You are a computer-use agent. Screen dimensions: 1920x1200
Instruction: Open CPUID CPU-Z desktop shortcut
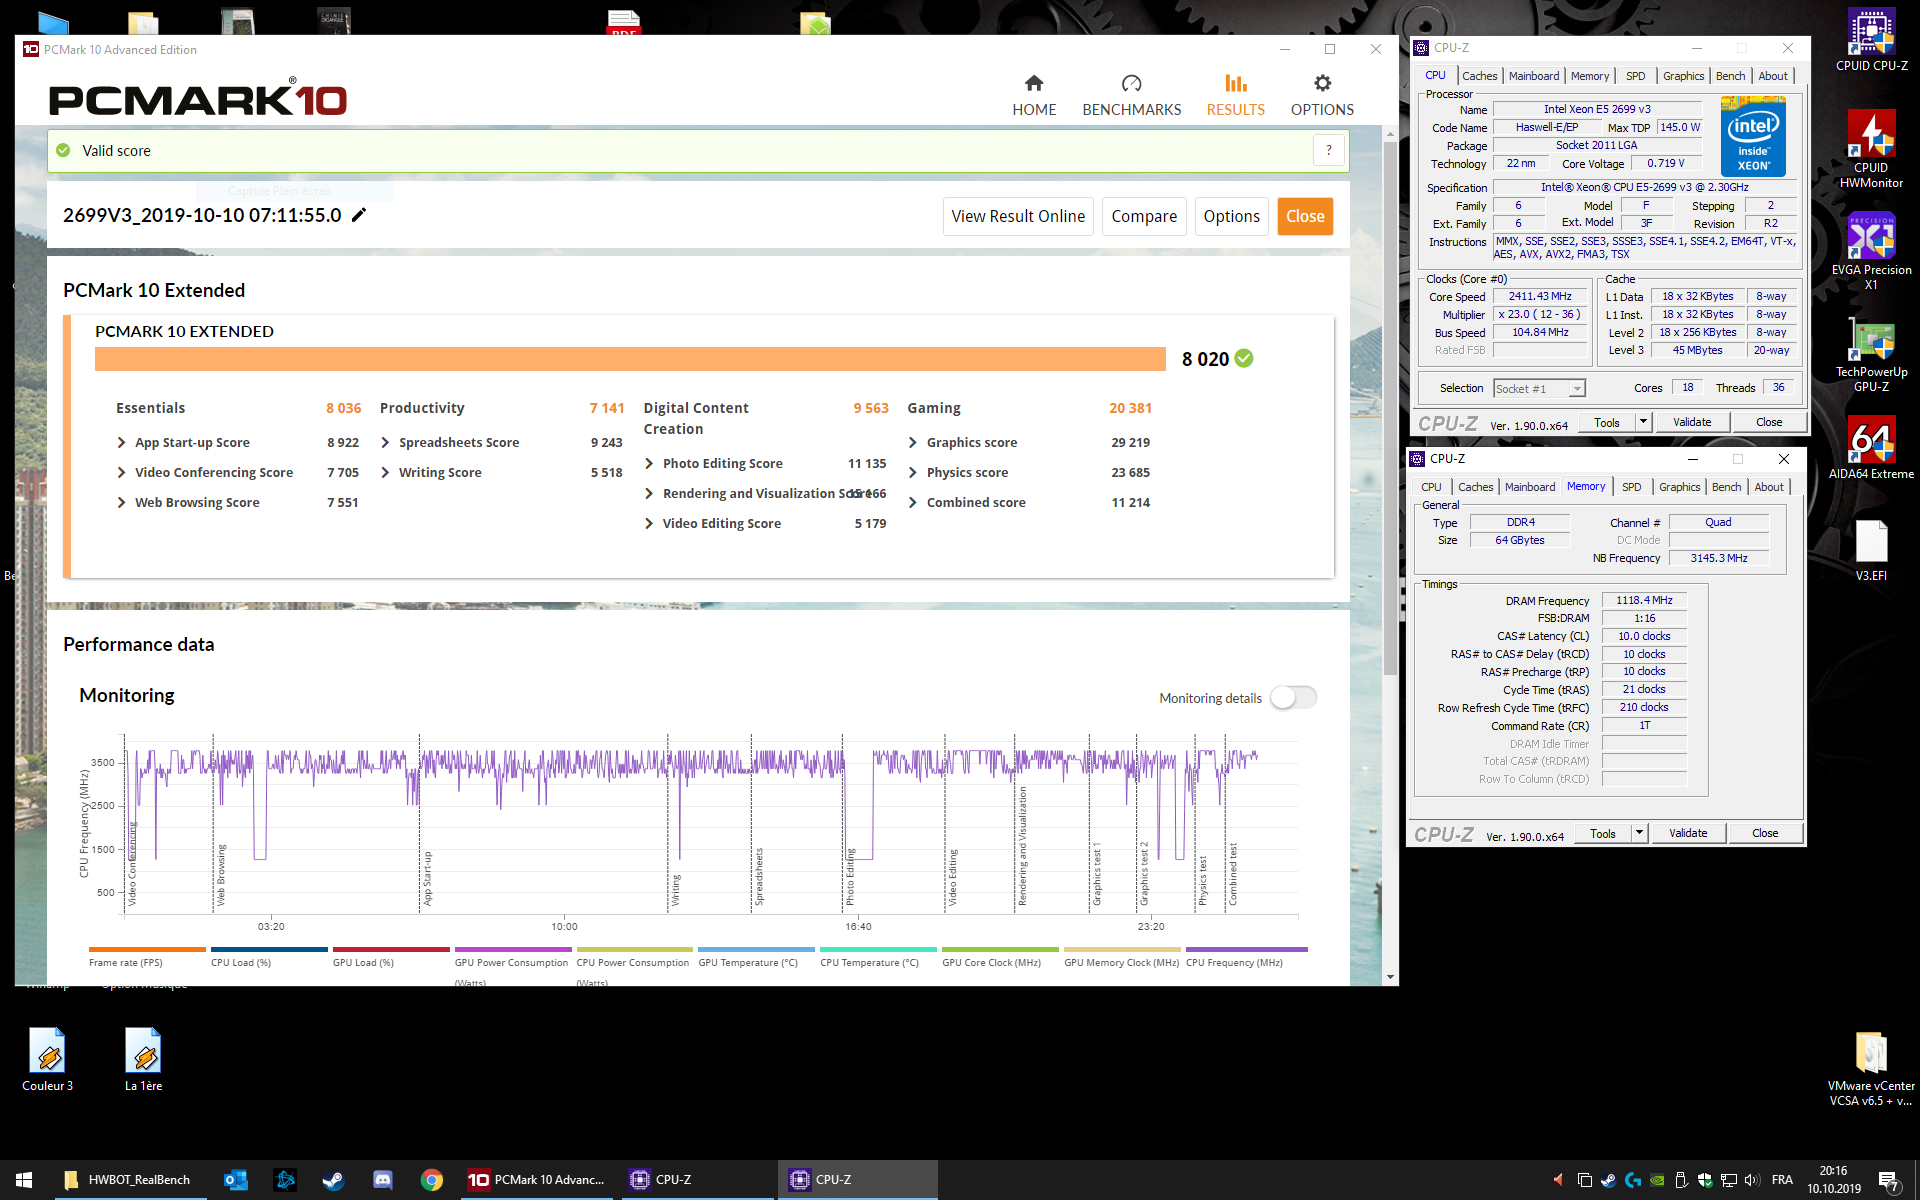pyautogui.click(x=1871, y=40)
